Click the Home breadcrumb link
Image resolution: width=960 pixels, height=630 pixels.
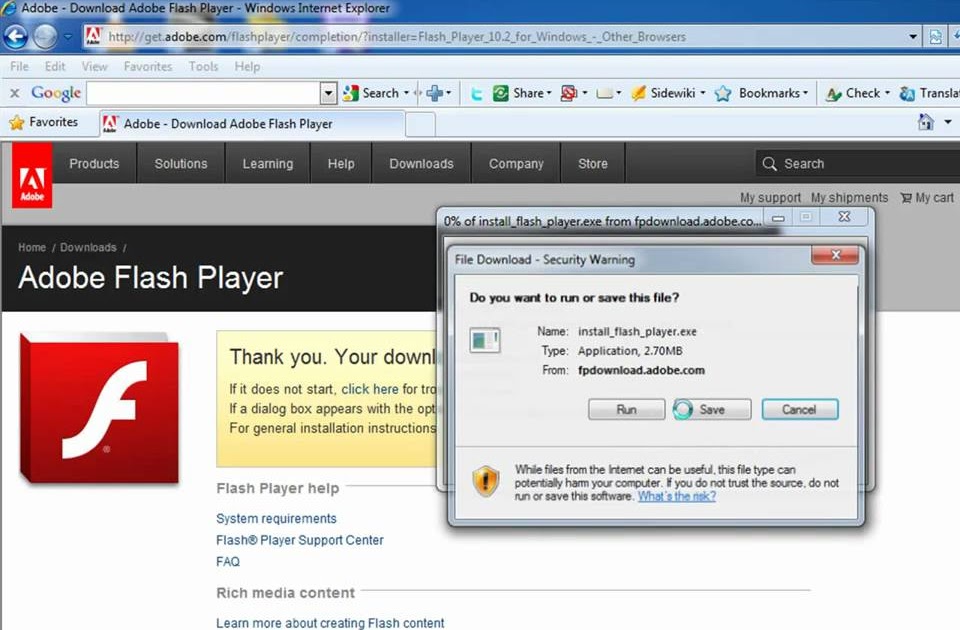coord(32,247)
